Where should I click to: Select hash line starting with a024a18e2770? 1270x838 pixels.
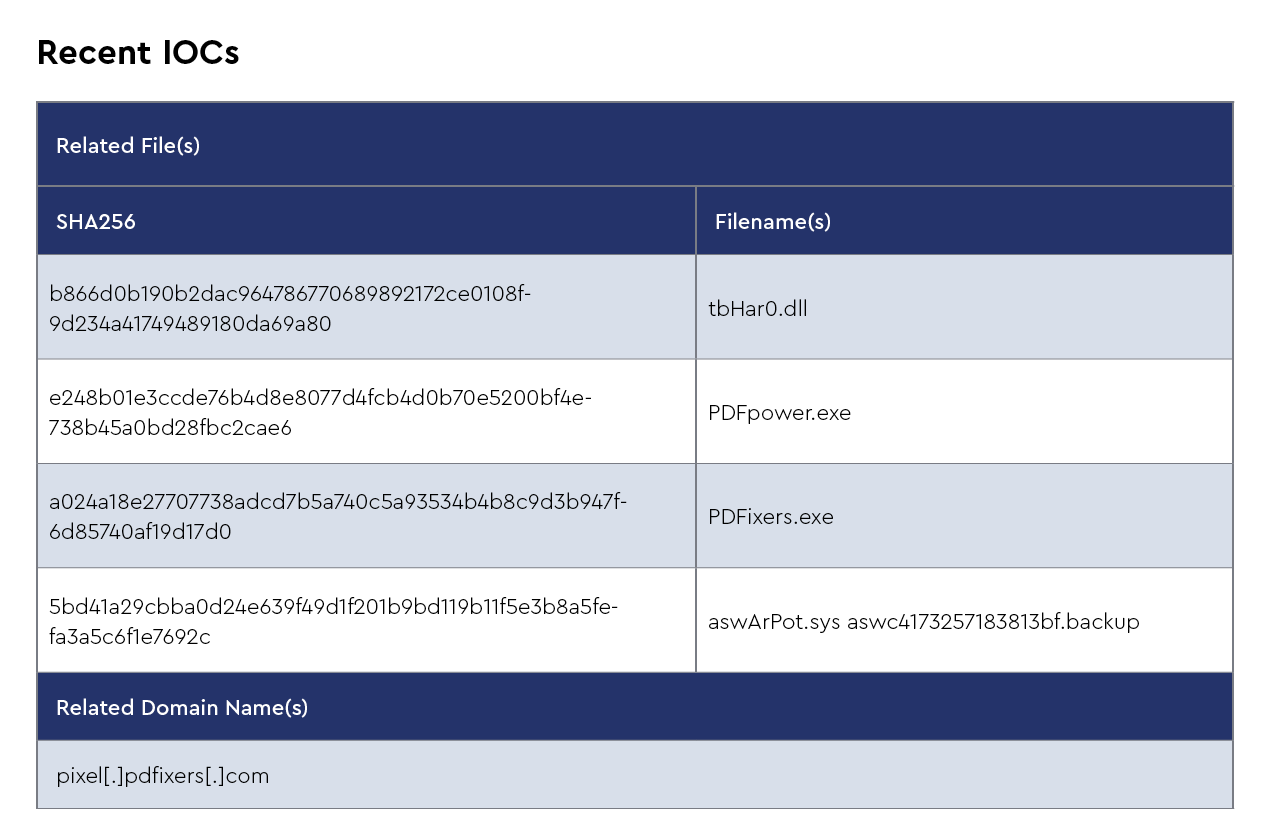[x=338, y=502]
